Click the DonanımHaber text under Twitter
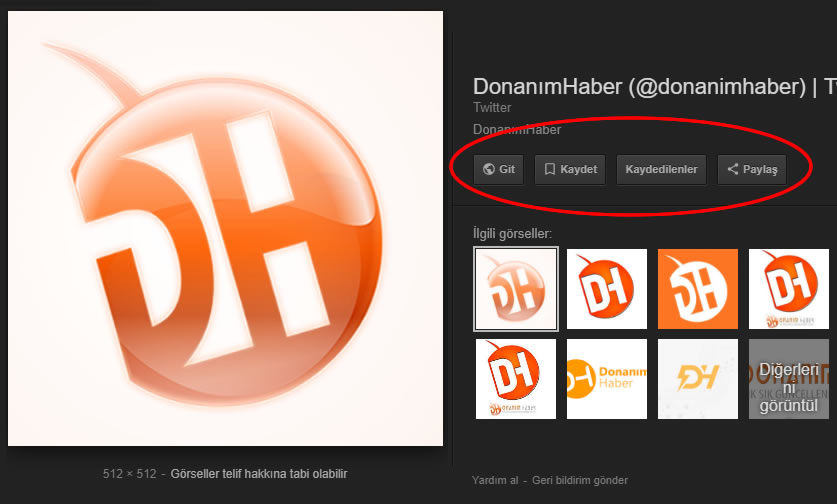The height and width of the screenshot is (504, 837). 517,129
